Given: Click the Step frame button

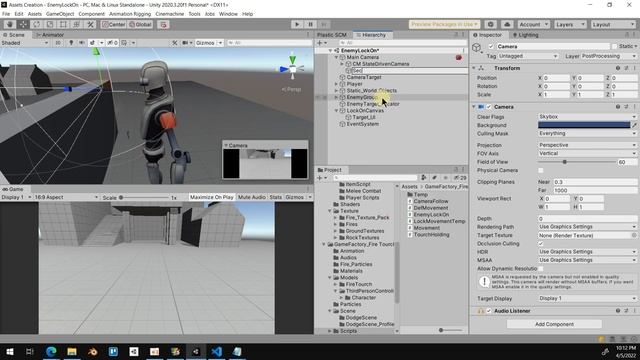Looking at the screenshot, I should pos(324,24).
